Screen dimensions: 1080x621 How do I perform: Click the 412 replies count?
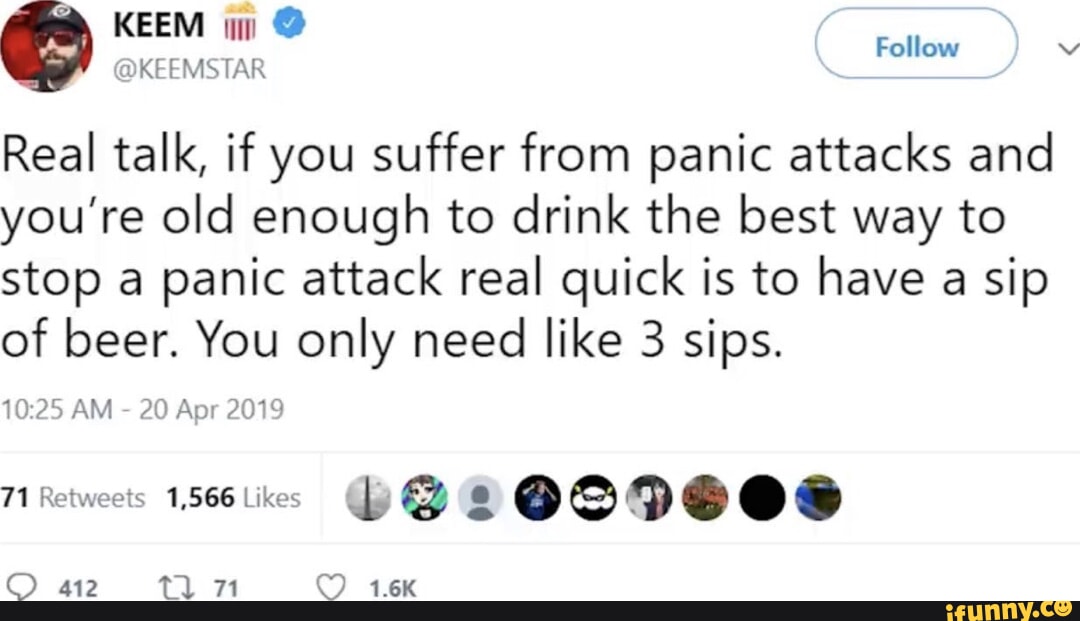tap(75, 589)
